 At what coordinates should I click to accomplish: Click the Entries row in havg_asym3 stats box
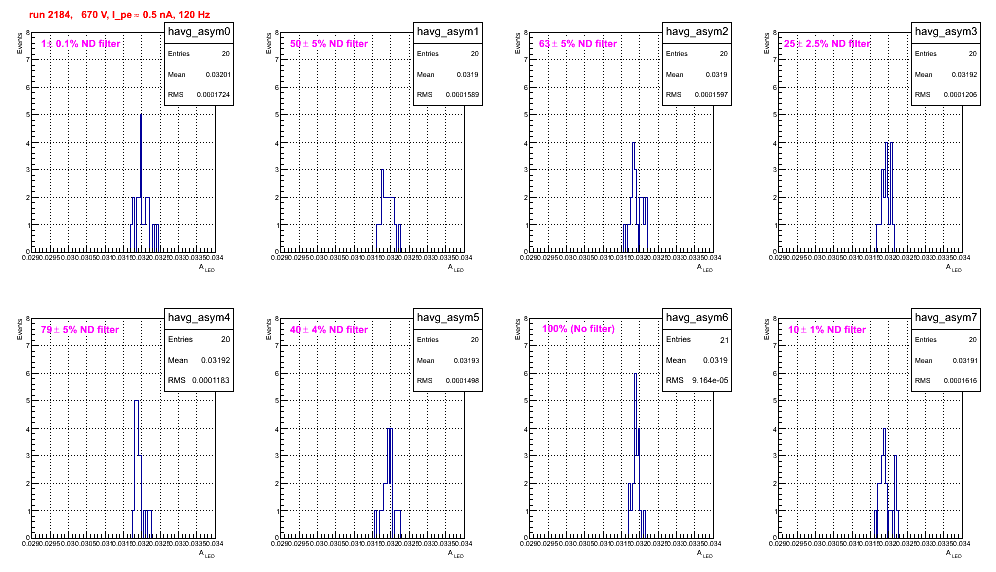pyautogui.click(x=946, y=54)
